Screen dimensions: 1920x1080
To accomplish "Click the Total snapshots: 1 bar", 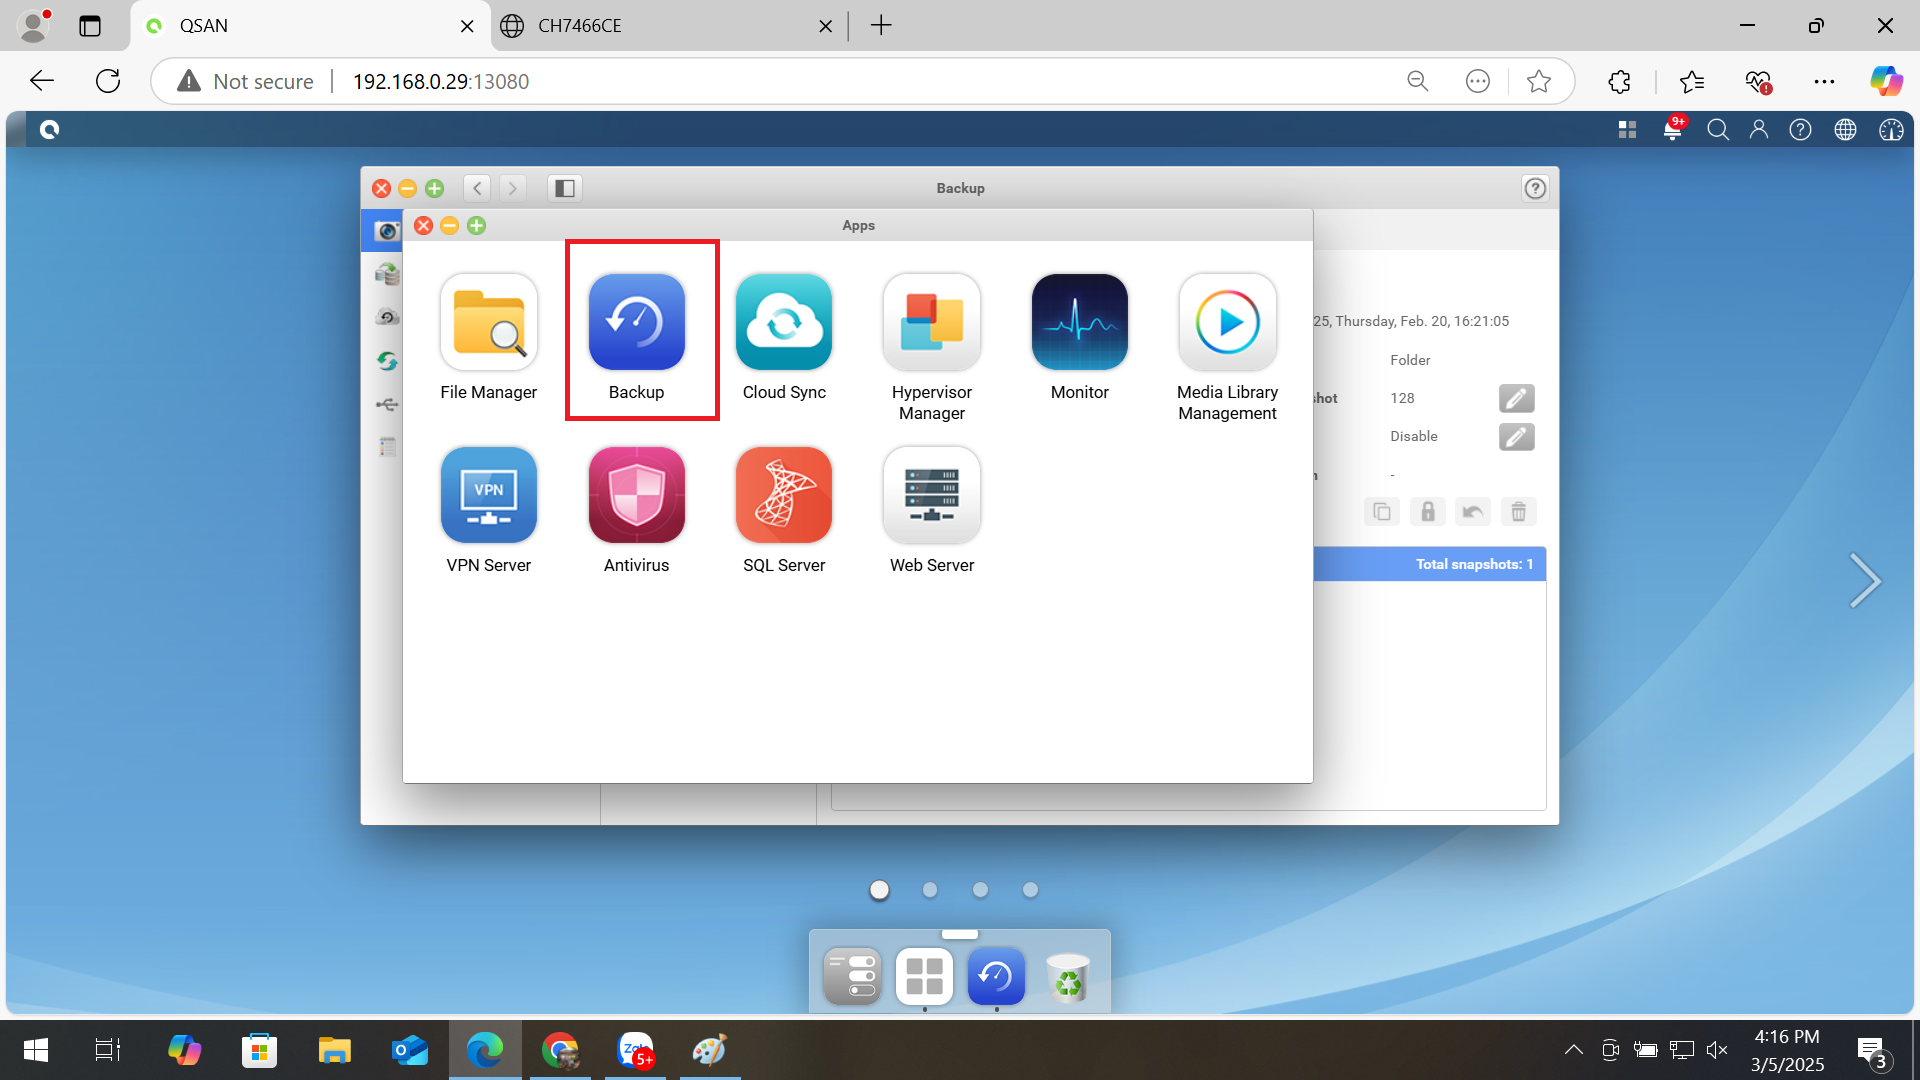I will (x=1430, y=564).
